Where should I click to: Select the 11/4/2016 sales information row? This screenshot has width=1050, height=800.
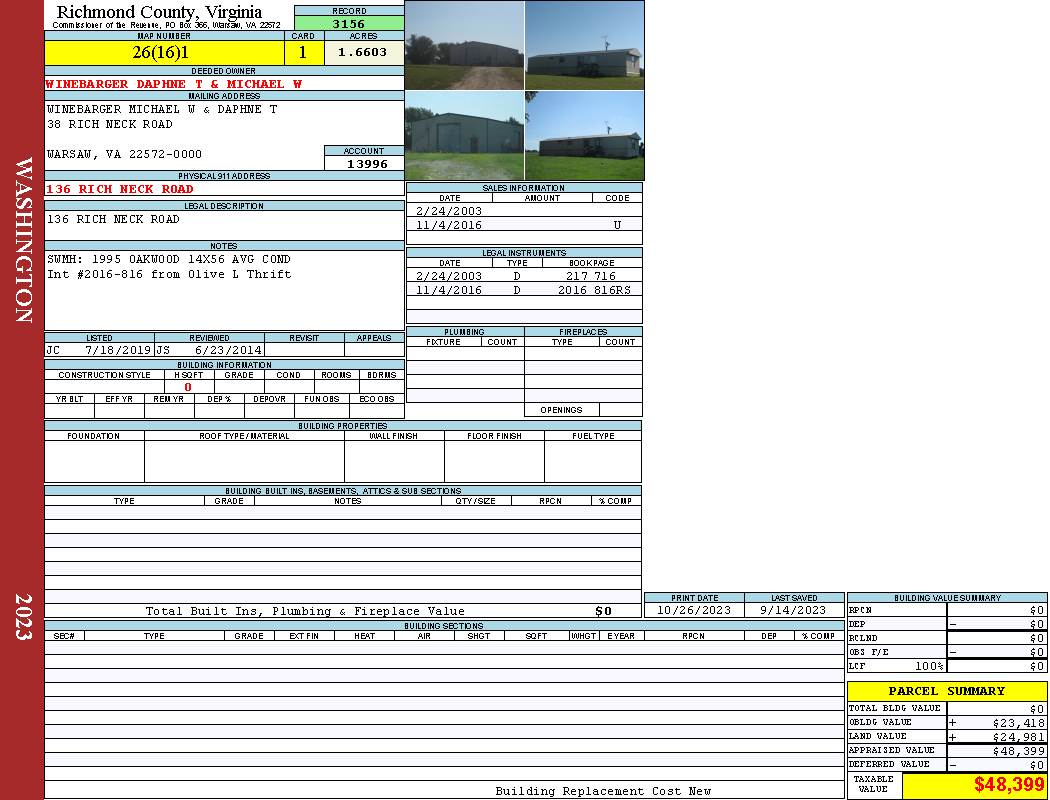pyautogui.click(x=523, y=225)
